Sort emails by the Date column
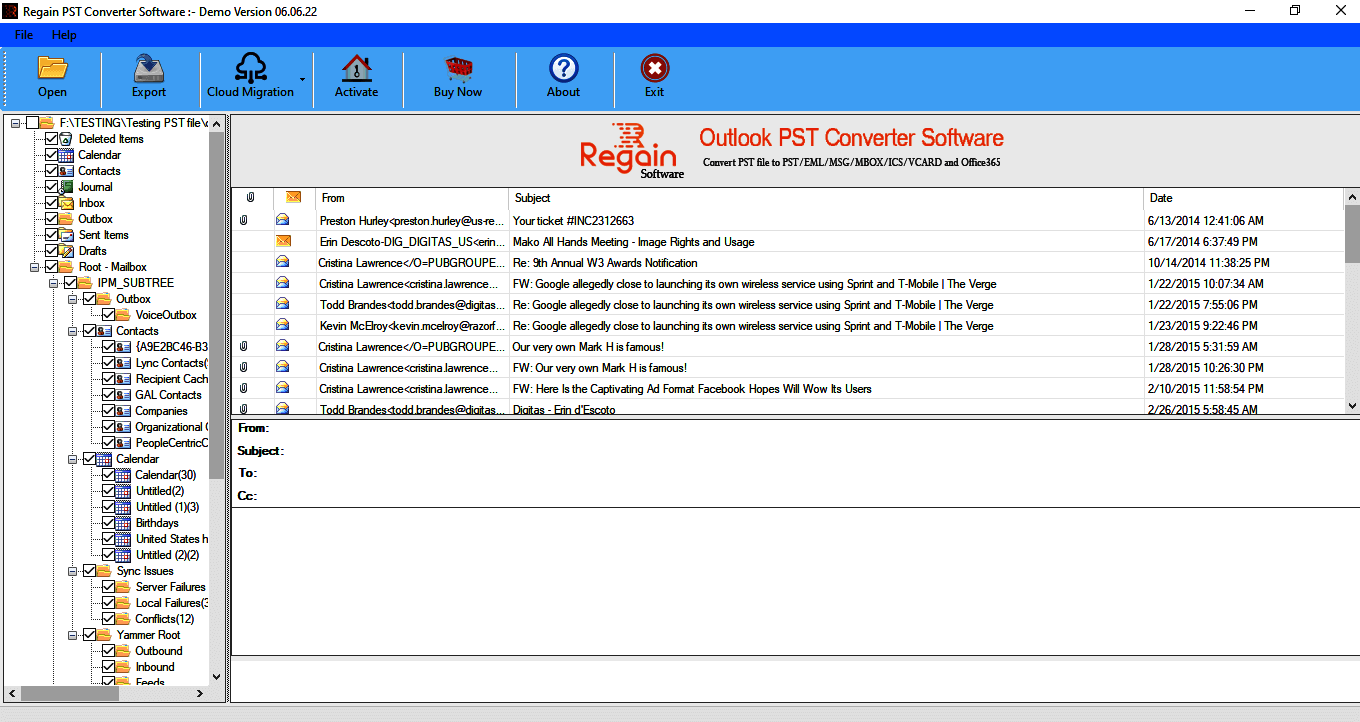Image resolution: width=1360 pixels, height=722 pixels. pos(1244,198)
